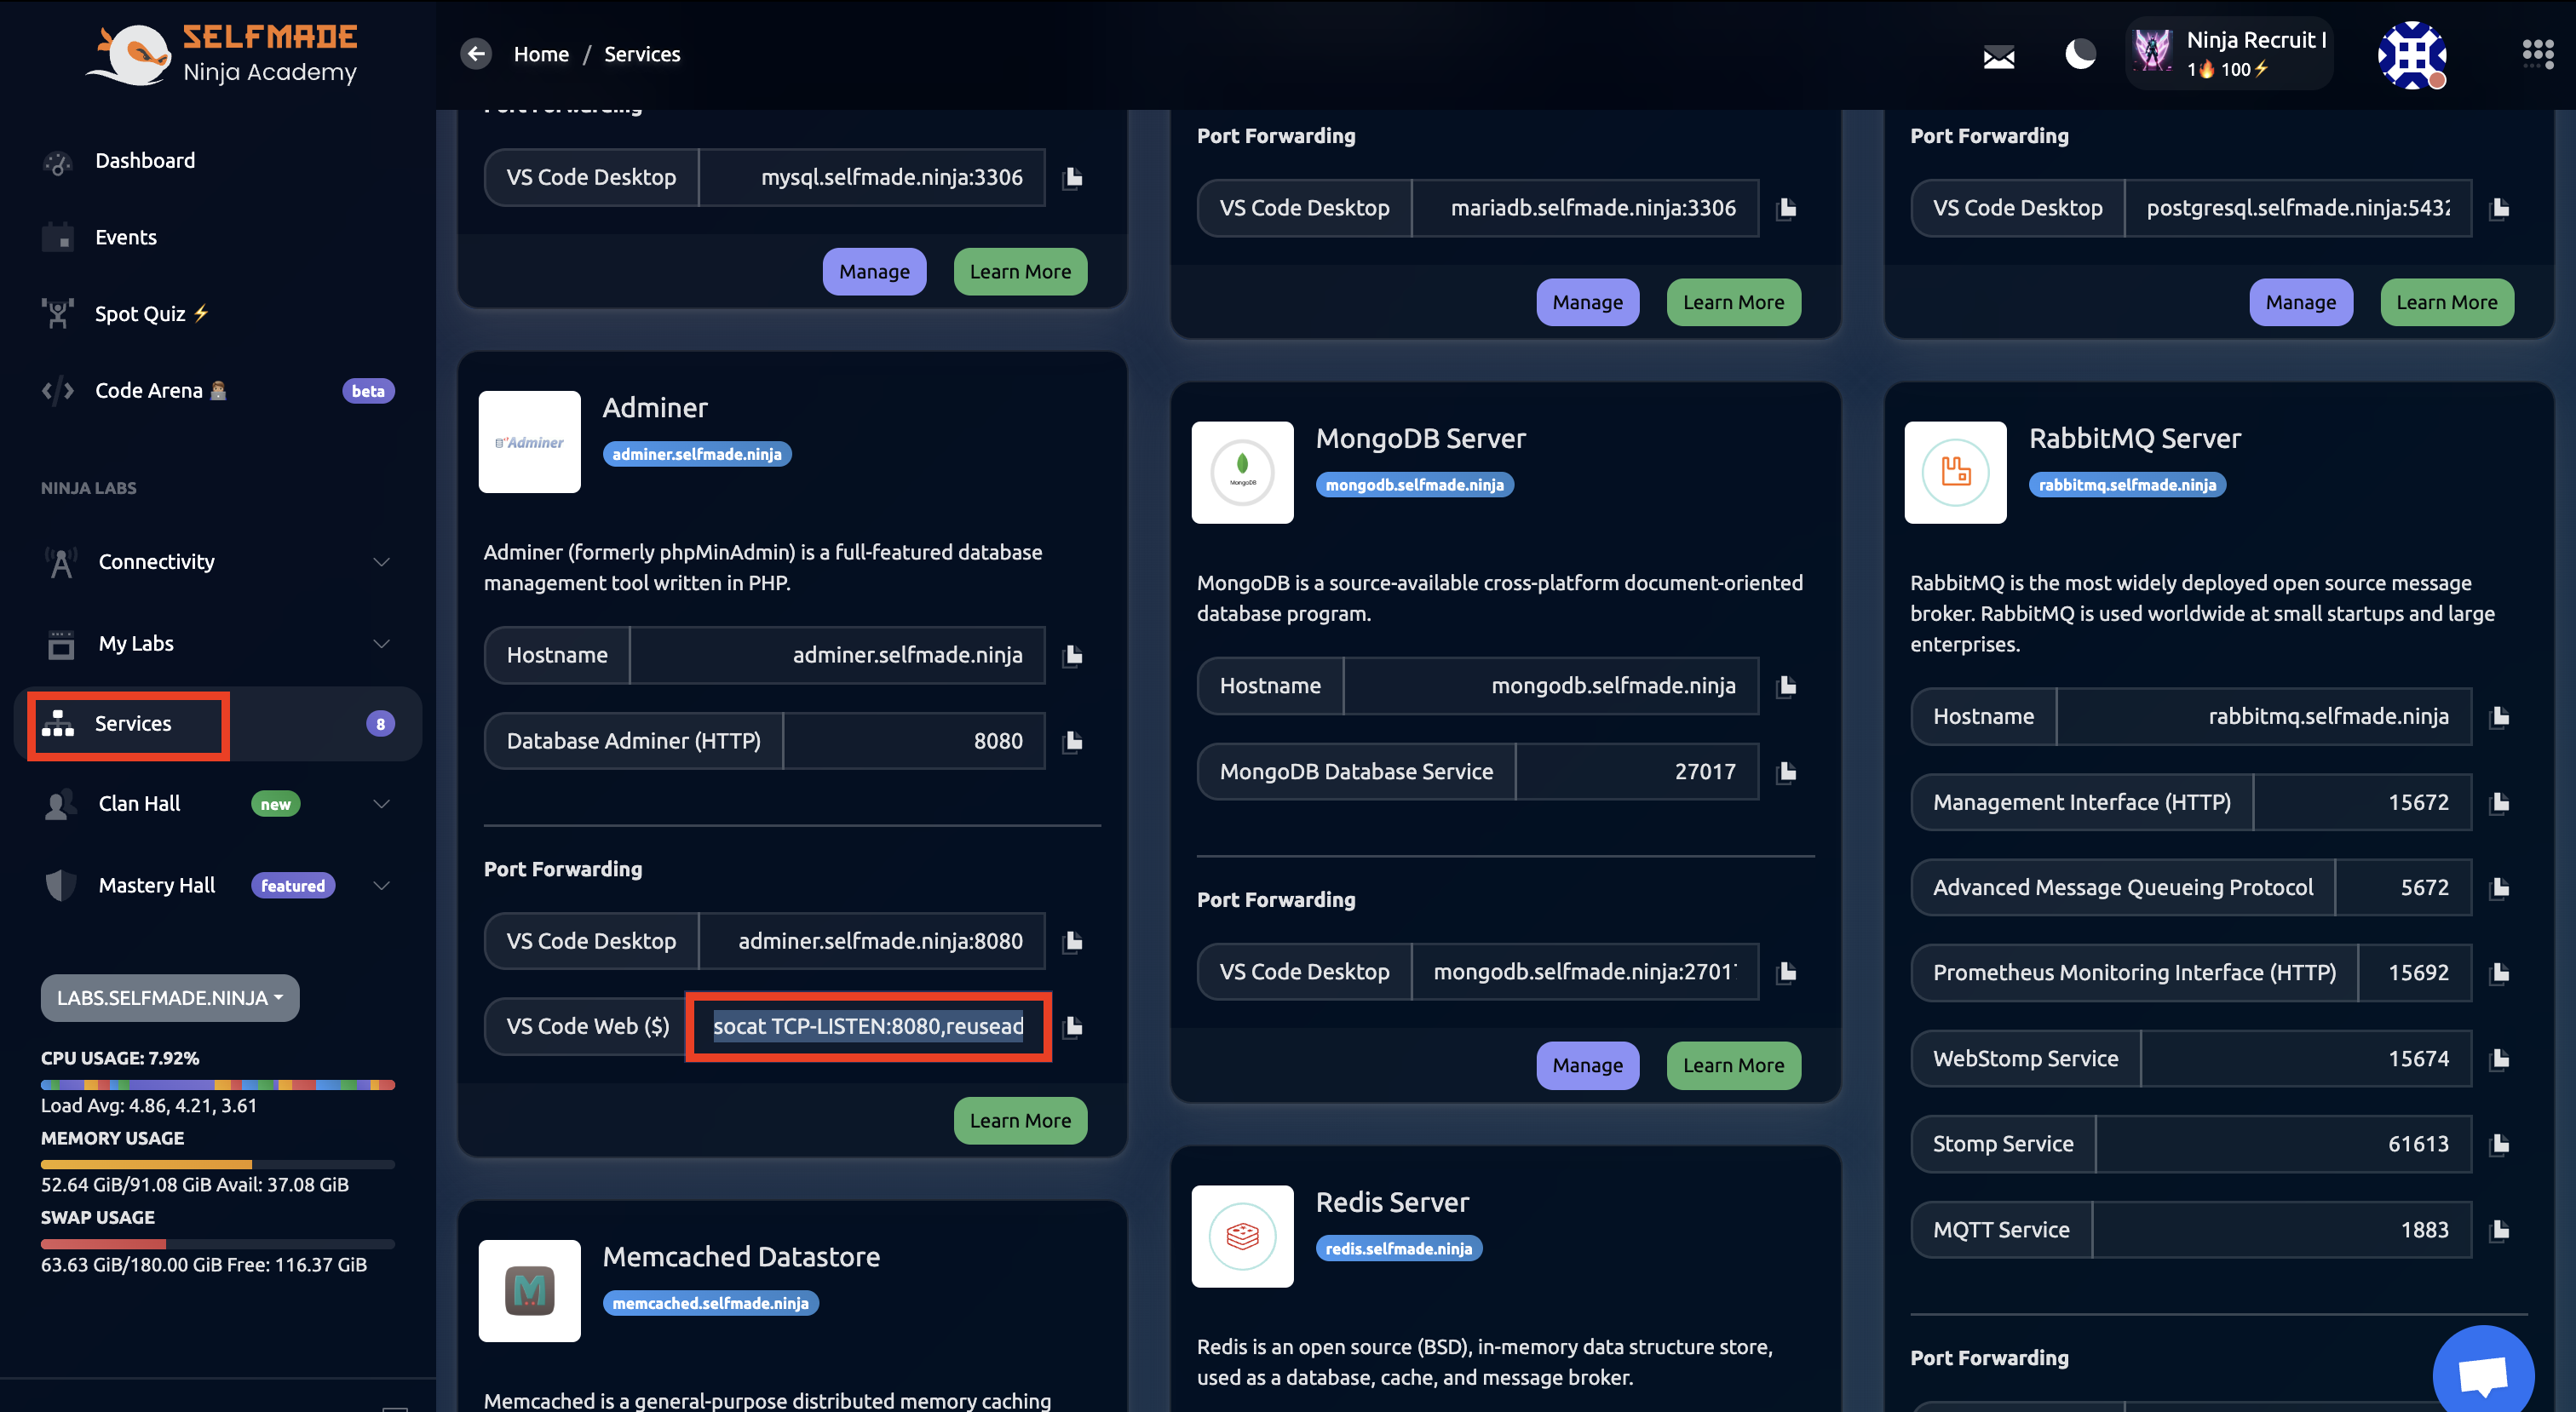The image size is (2576, 1412).
Task: Click Learn More on Adminer card
Action: (x=1020, y=1121)
